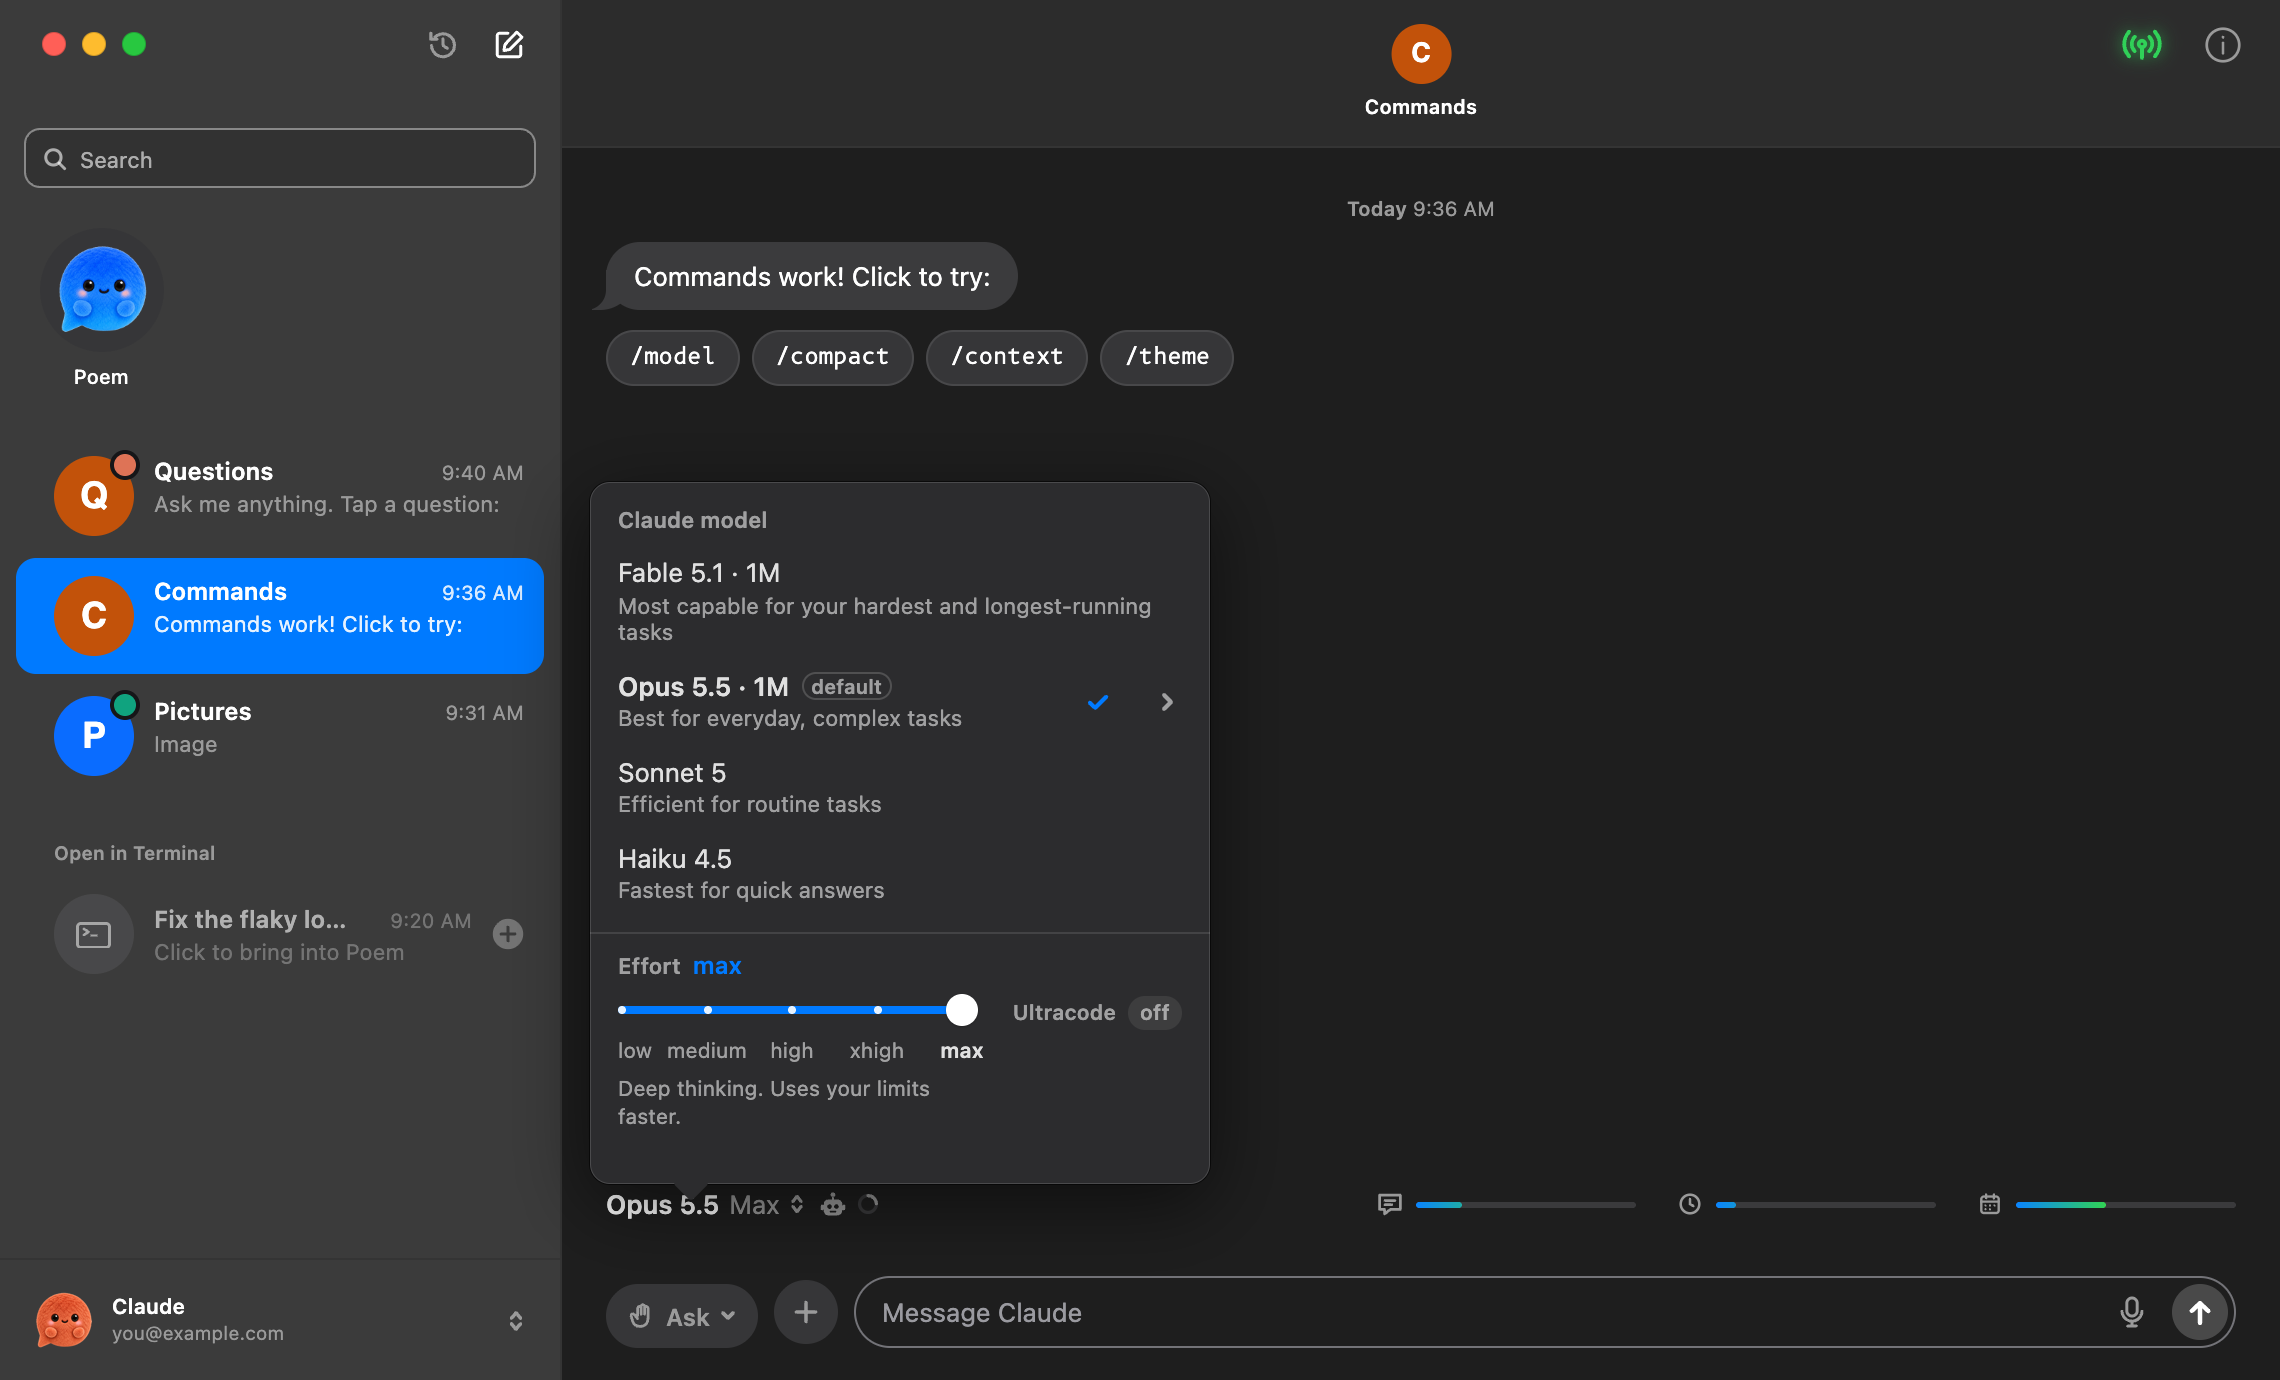The image size is (2280, 1380).
Task: Toggle the Ultracode off switch
Action: tap(1154, 1012)
